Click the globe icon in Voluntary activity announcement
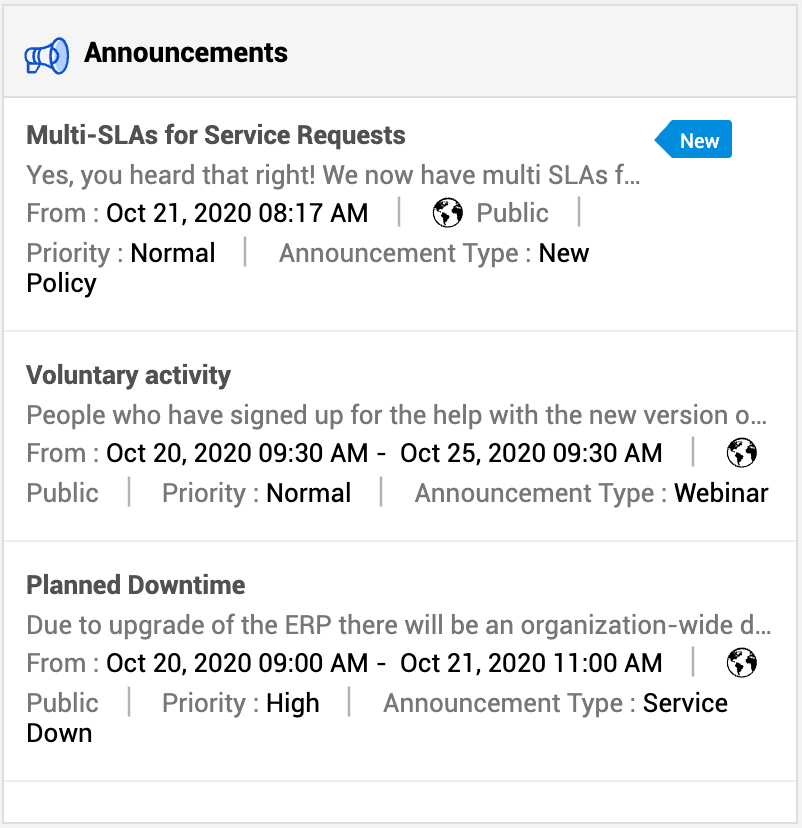This screenshot has width=802, height=828. [x=741, y=453]
